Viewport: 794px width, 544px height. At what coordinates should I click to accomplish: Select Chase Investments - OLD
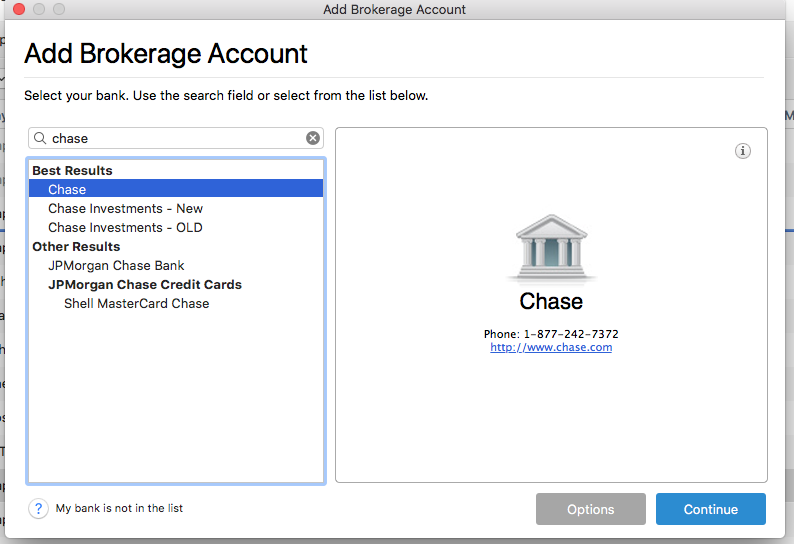(176, 227)
